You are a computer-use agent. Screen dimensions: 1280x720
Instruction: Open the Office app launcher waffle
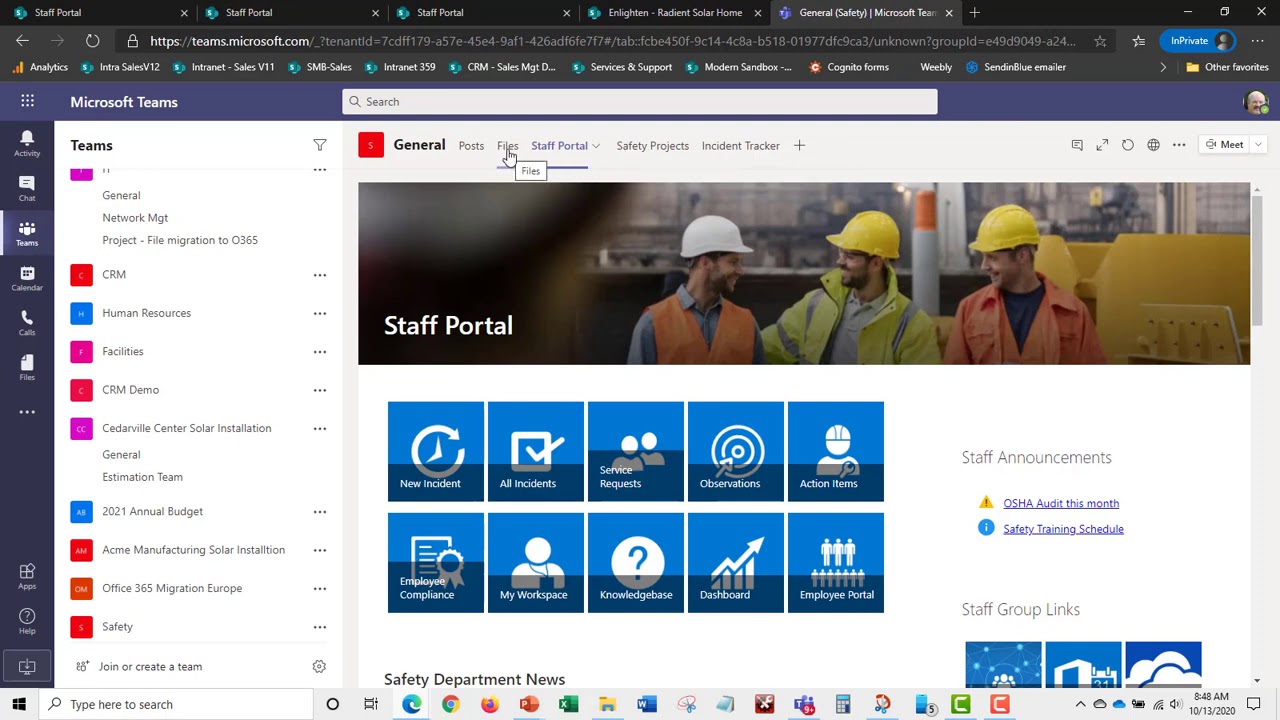[27, 101]
